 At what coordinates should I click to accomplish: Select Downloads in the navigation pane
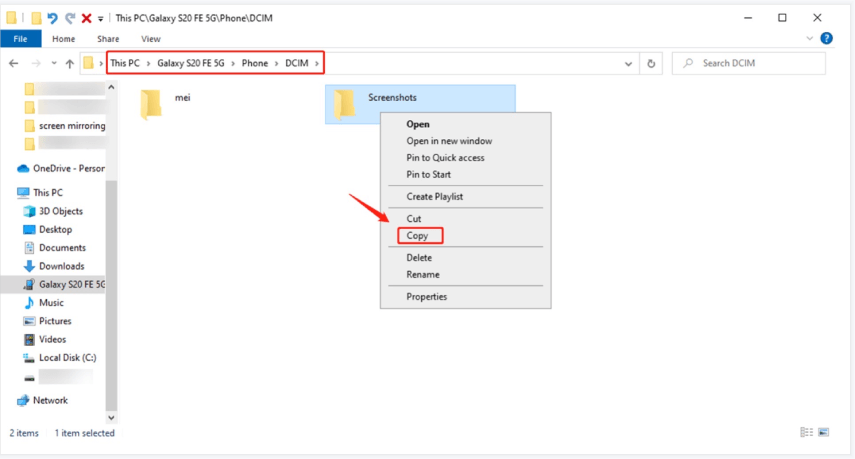click(61, 266)
